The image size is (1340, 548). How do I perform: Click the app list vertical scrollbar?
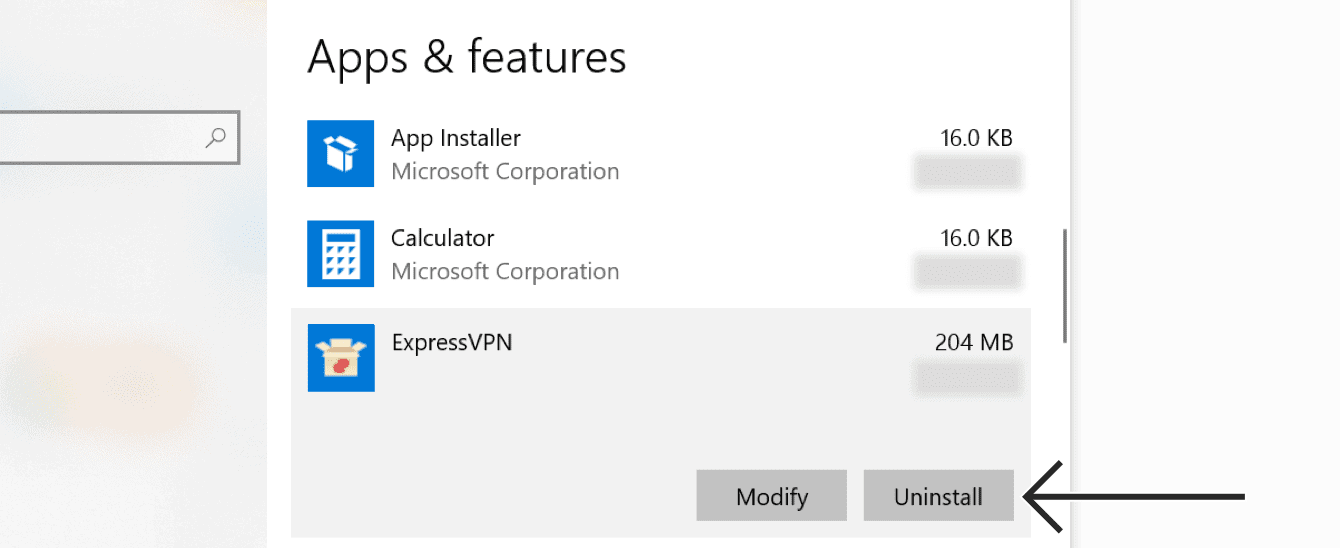(1065, 286)
